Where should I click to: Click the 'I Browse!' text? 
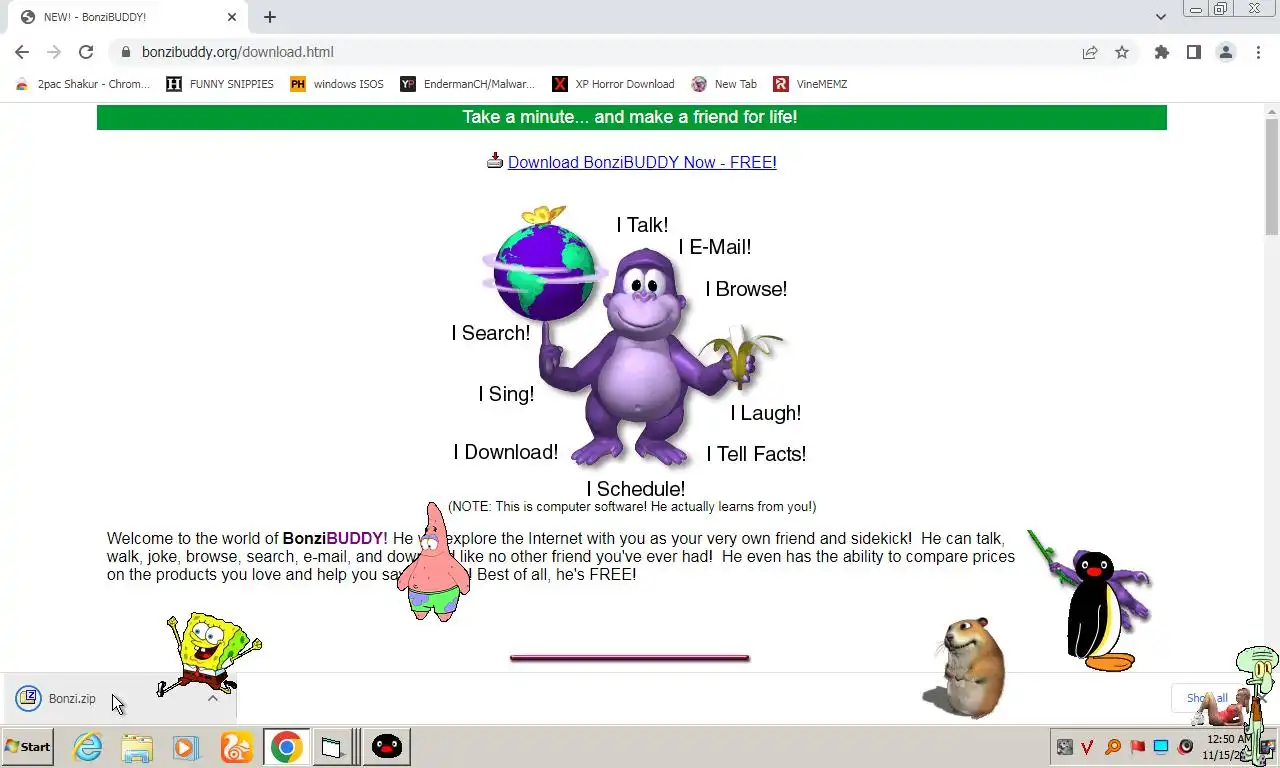(x=746, y=289)
